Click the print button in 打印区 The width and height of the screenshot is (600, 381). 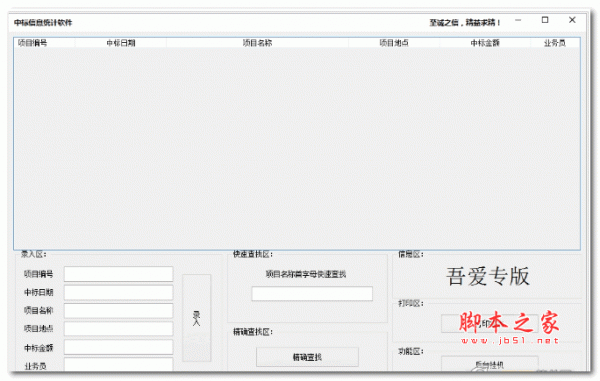[x=489, y=324]
